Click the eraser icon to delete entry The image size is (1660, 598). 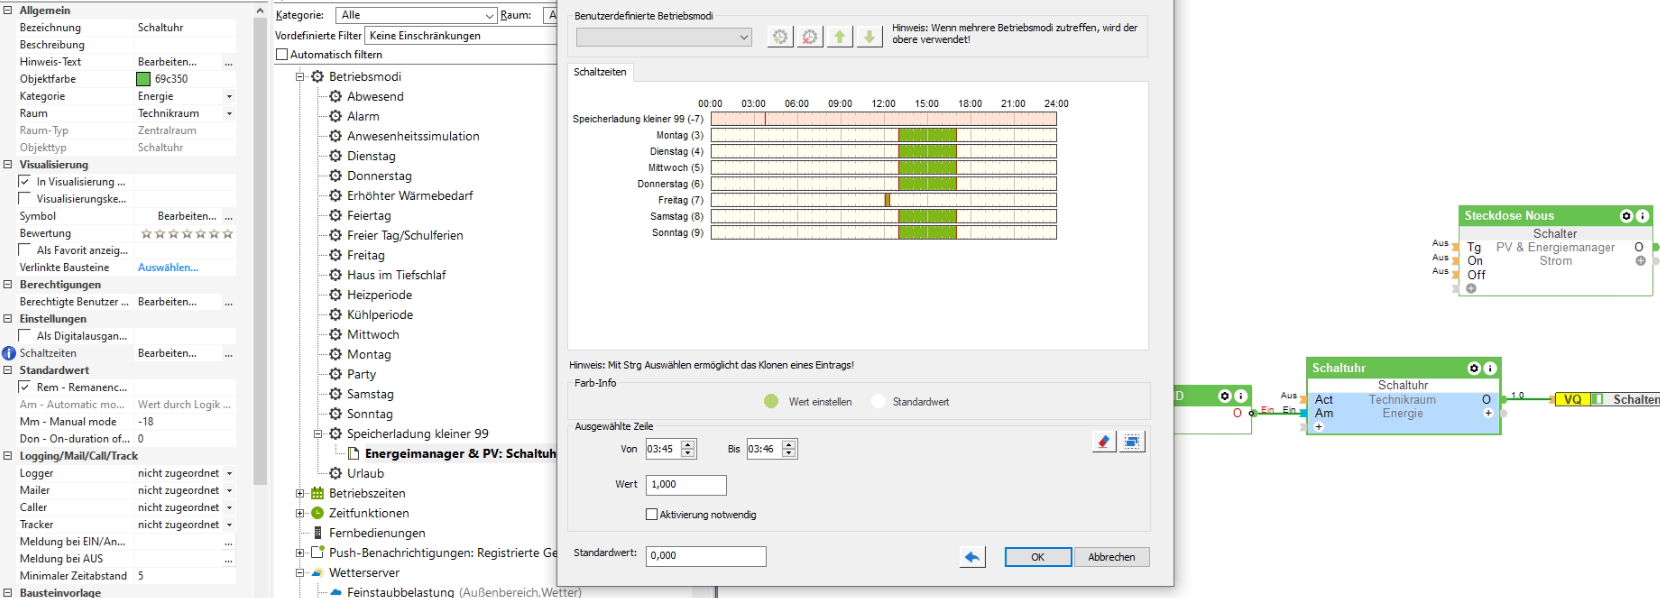tap(1103, 441)
